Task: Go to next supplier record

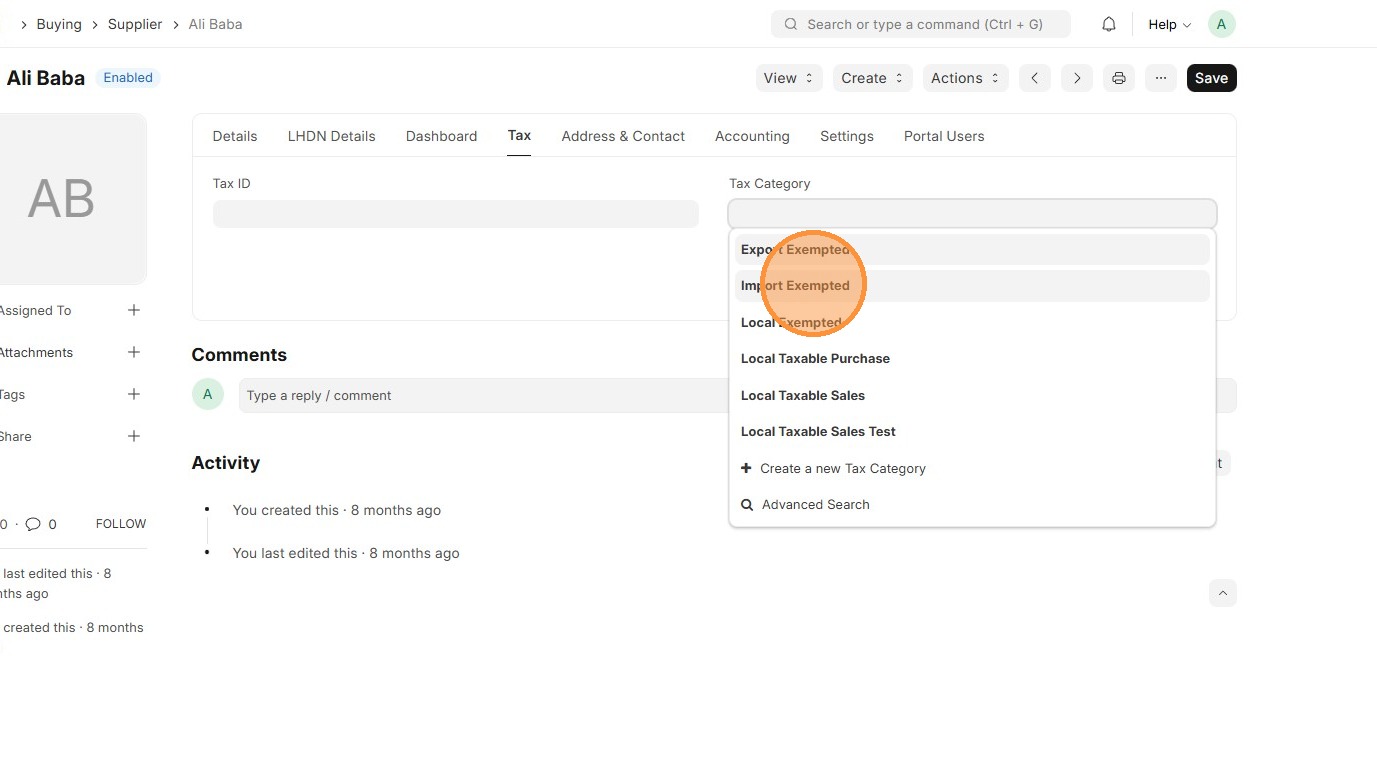Action: click(x=1077, y=78)
